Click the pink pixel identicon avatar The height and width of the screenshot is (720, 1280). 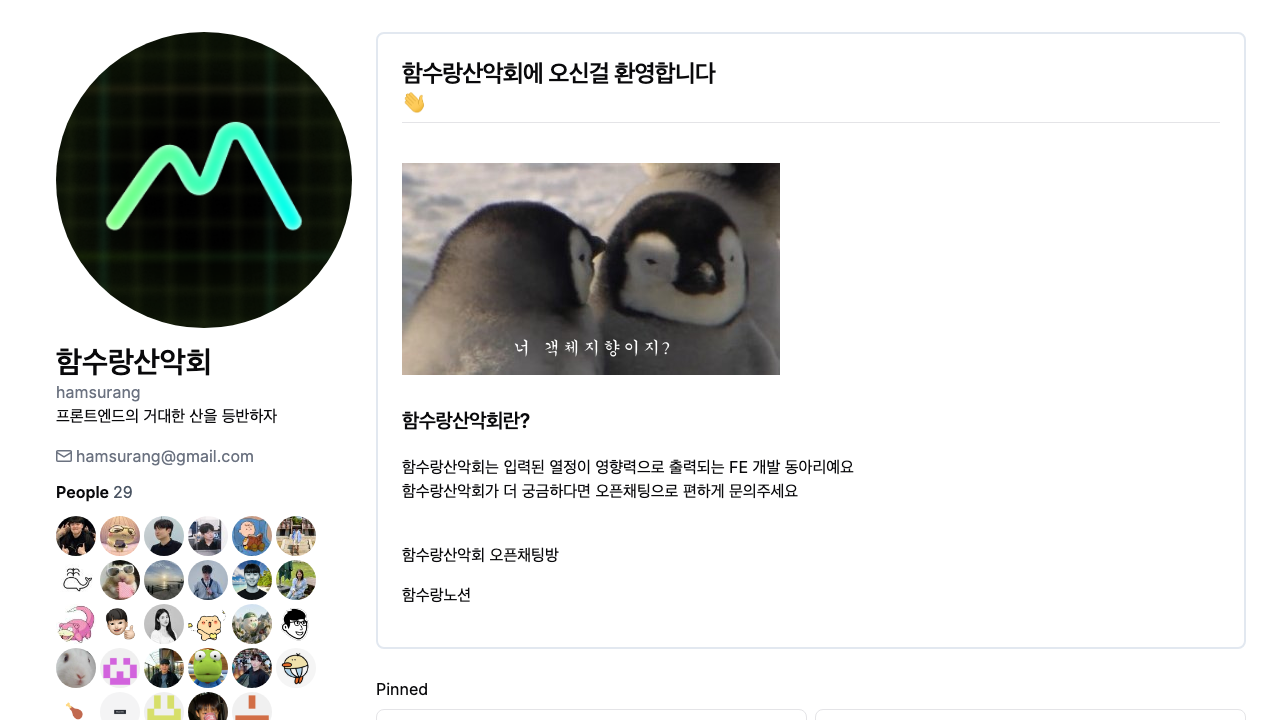120,668
